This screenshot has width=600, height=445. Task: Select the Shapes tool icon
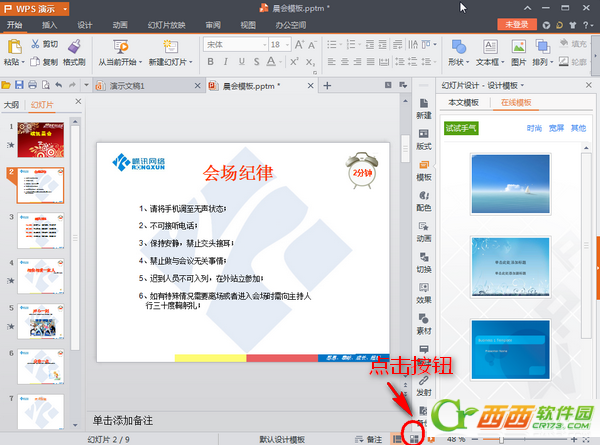pyautogui.click(x=459, y=47)
